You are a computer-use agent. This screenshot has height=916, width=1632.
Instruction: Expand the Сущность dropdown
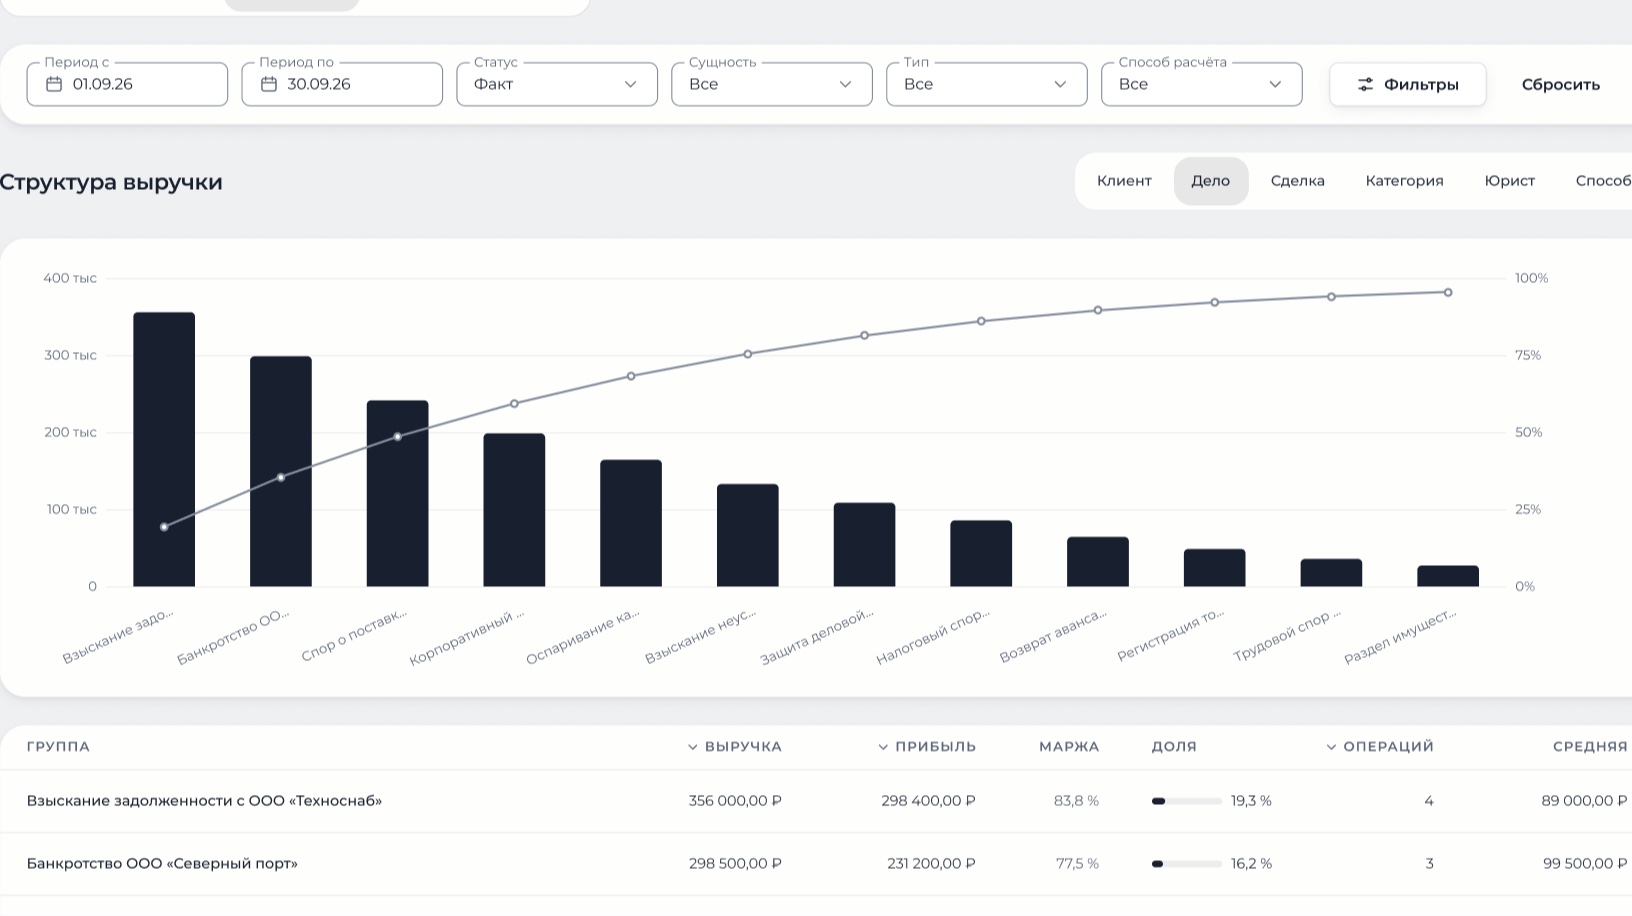tap(772, 84)
